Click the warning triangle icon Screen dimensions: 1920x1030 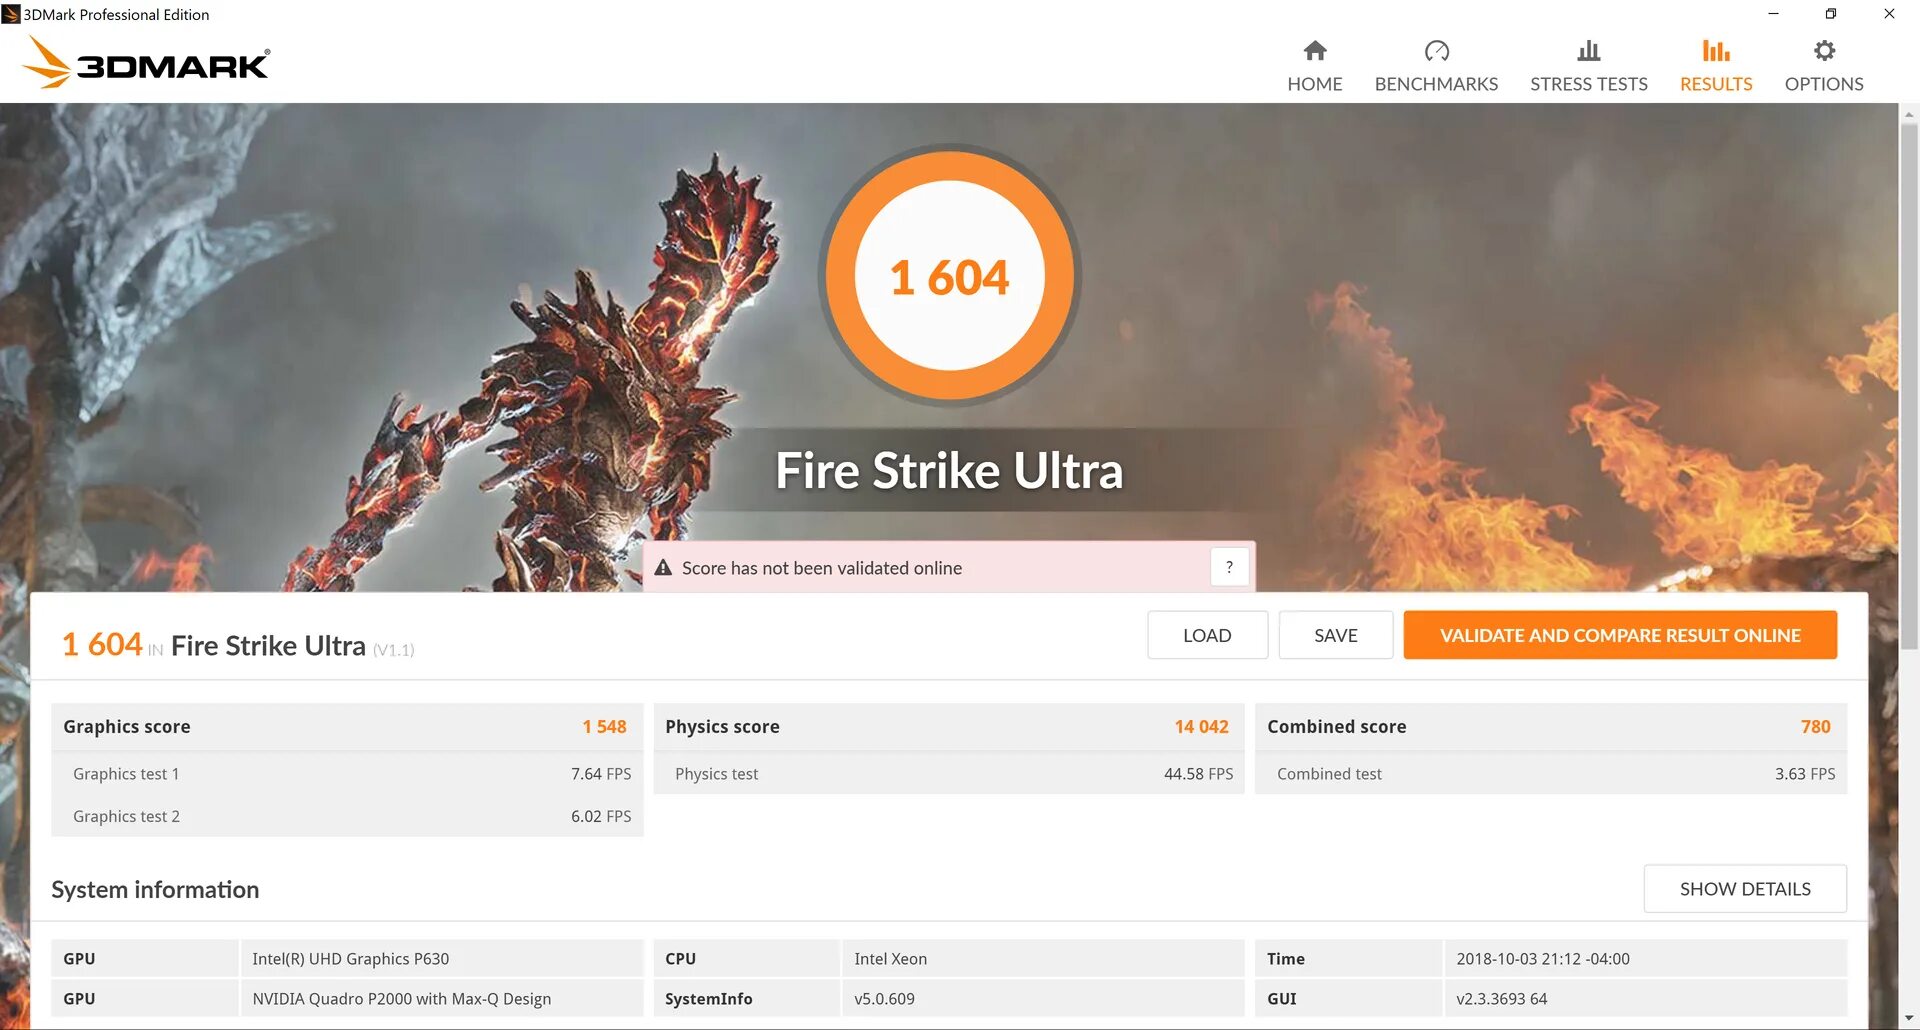[x=663, y=568]
